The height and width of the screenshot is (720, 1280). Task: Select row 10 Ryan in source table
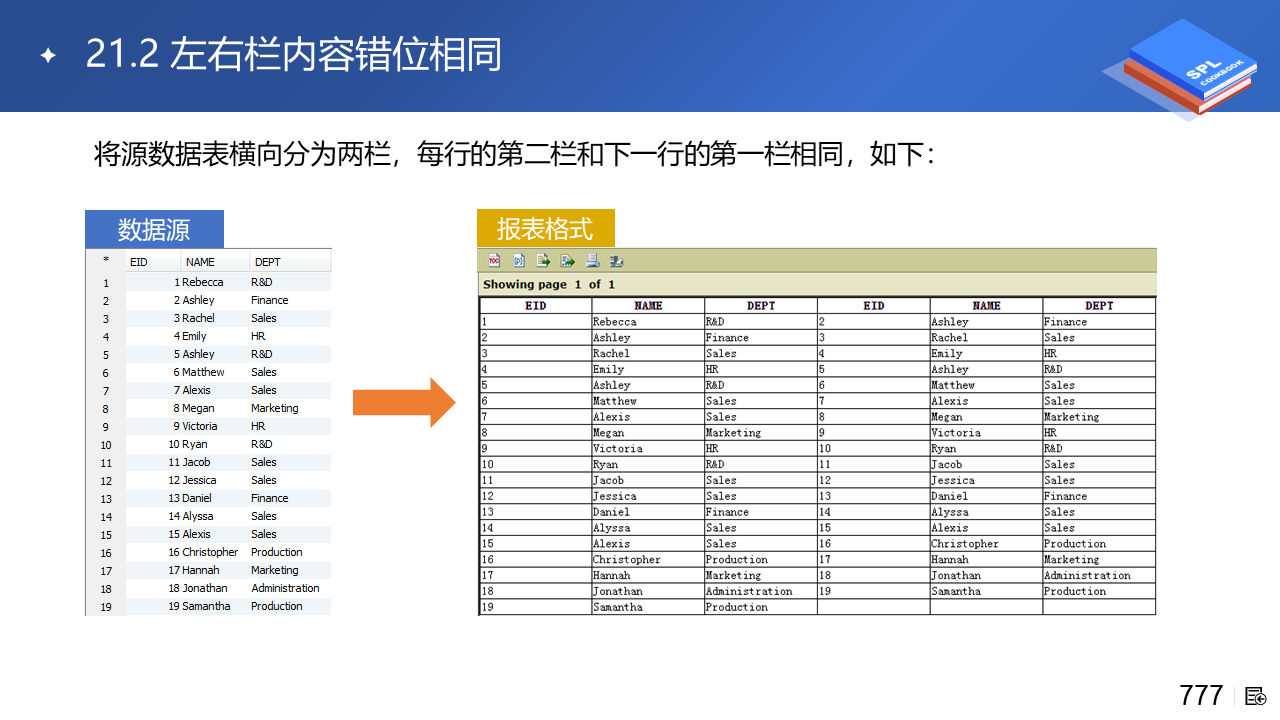click(x=195, y=444)
